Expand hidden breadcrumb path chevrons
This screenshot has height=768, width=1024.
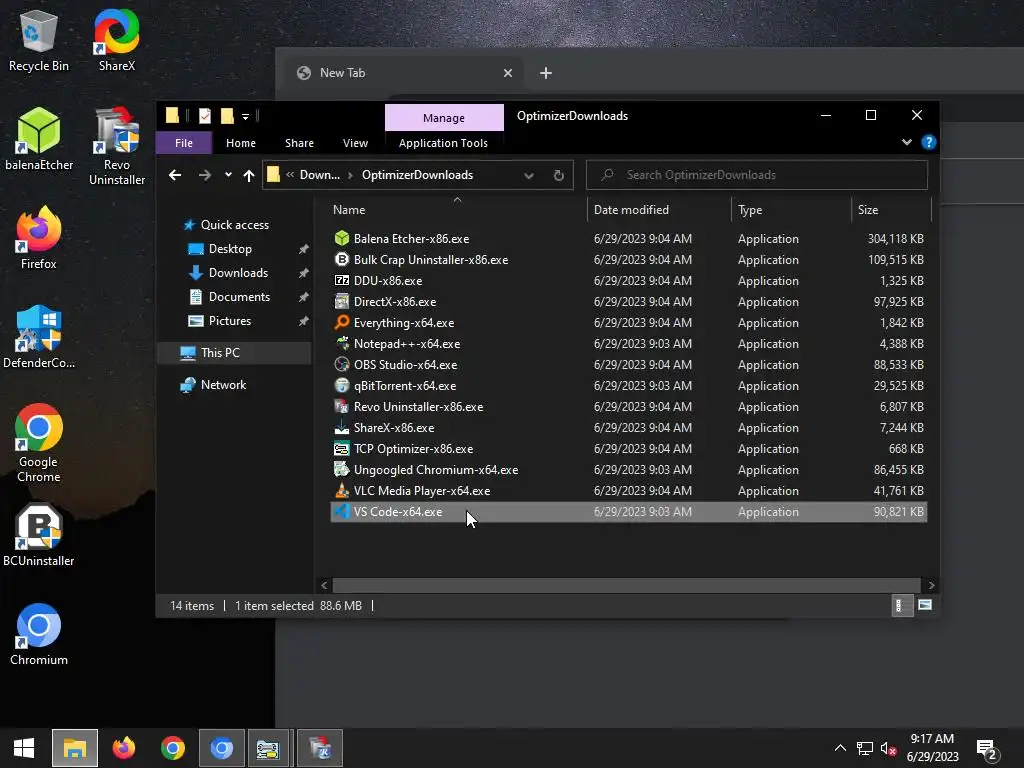(290, 175)
